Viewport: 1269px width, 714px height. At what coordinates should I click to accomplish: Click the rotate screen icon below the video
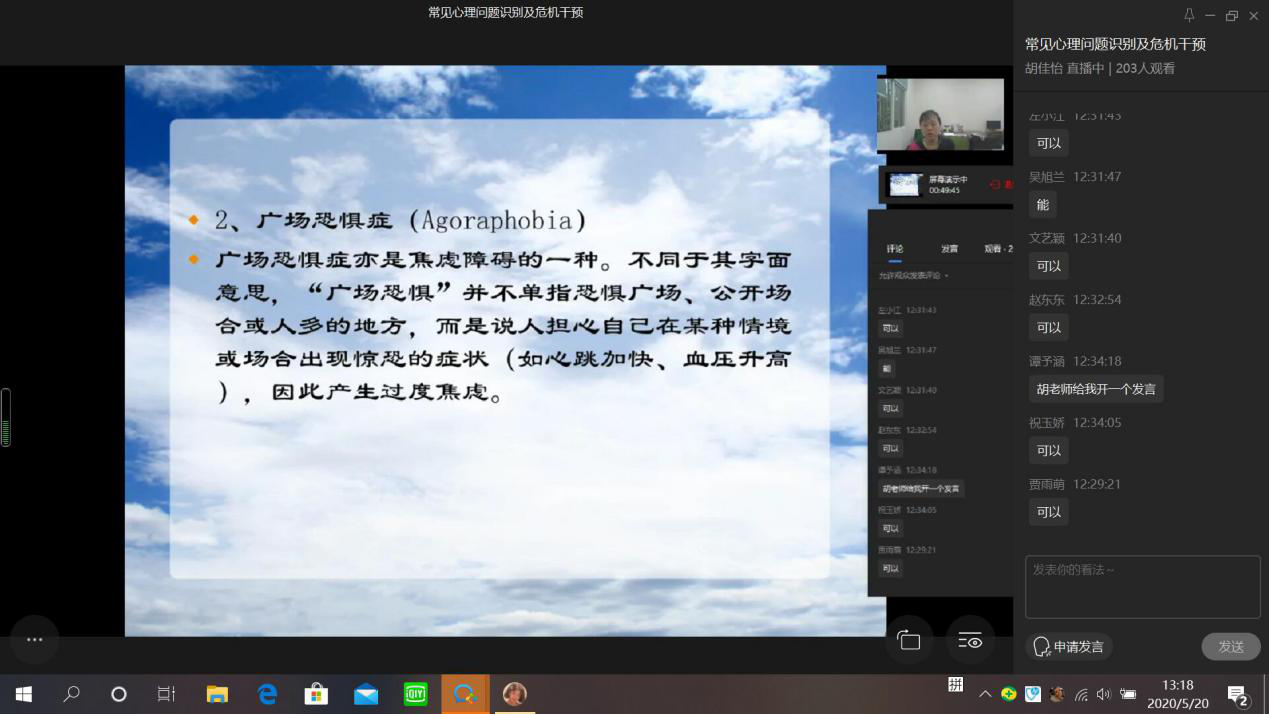point(908,641)
